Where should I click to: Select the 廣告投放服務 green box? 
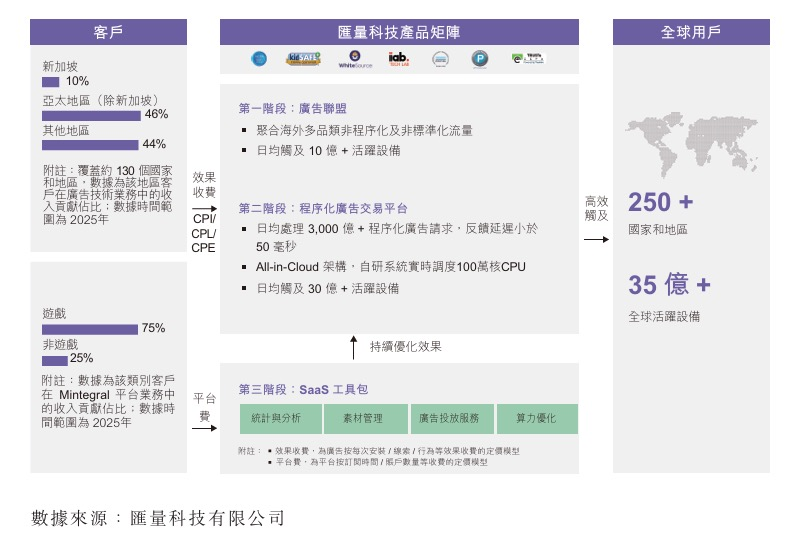click(x=452, y=418)
